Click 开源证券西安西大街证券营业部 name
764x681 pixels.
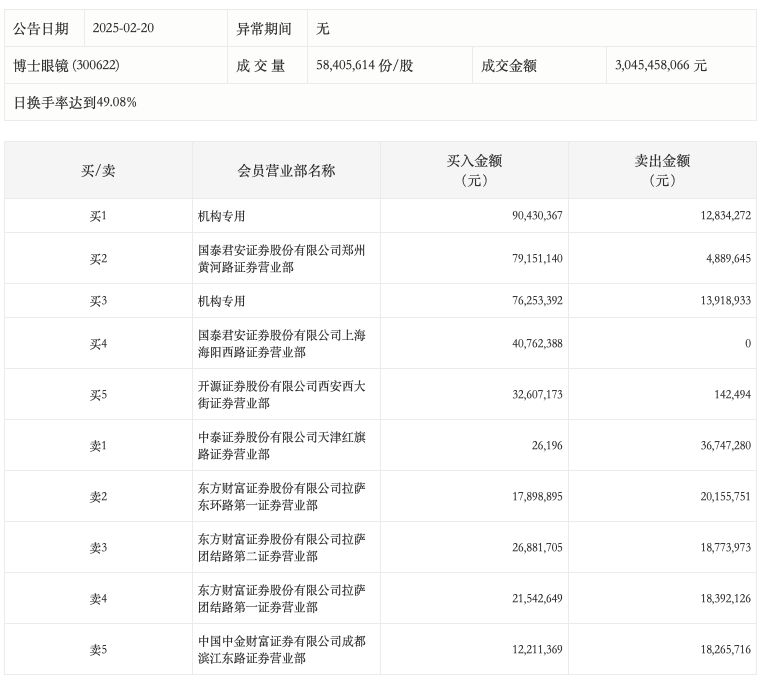(x=281, y=395)
